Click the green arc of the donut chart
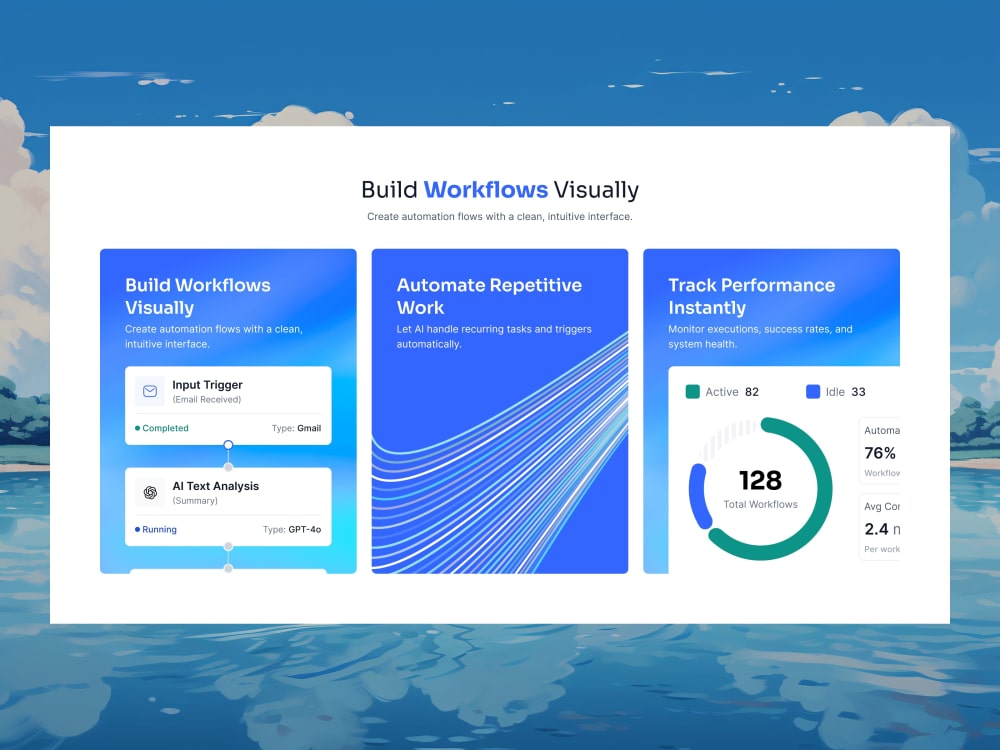This screenshot has width=1000, height=750. (823, 491)
